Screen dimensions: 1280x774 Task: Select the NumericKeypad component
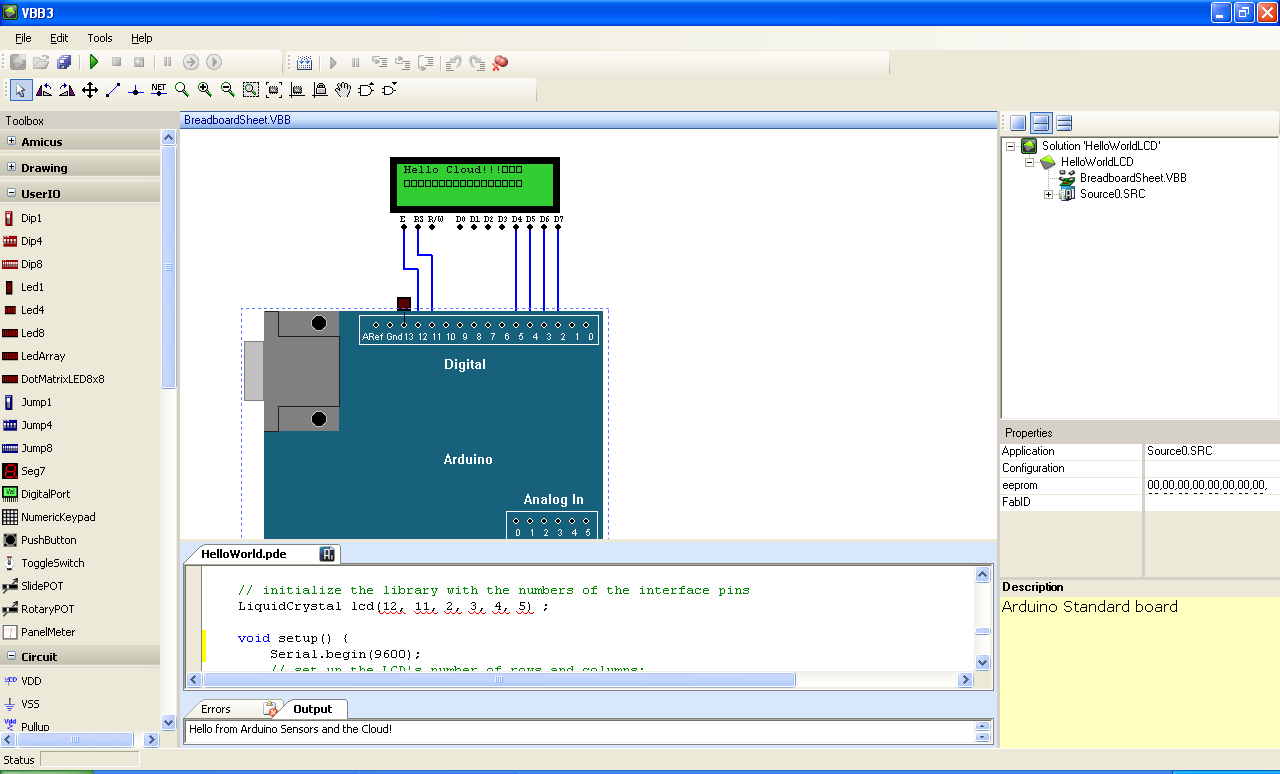[x=58, y=517]
